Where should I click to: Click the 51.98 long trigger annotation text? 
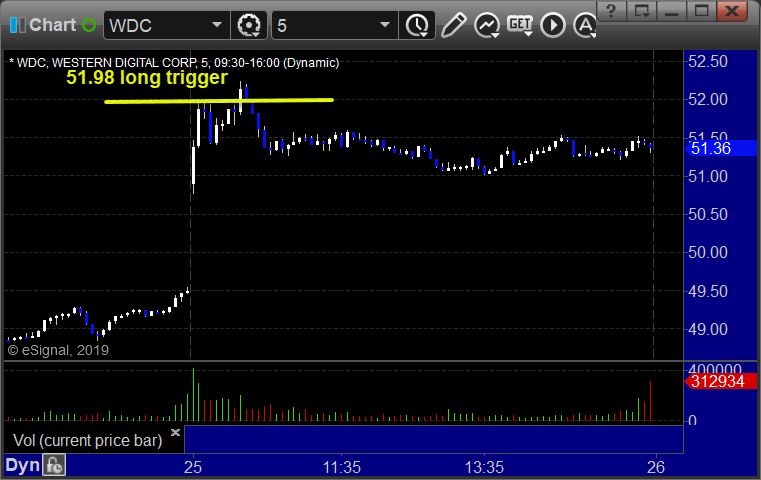click(x=147, y=77)
